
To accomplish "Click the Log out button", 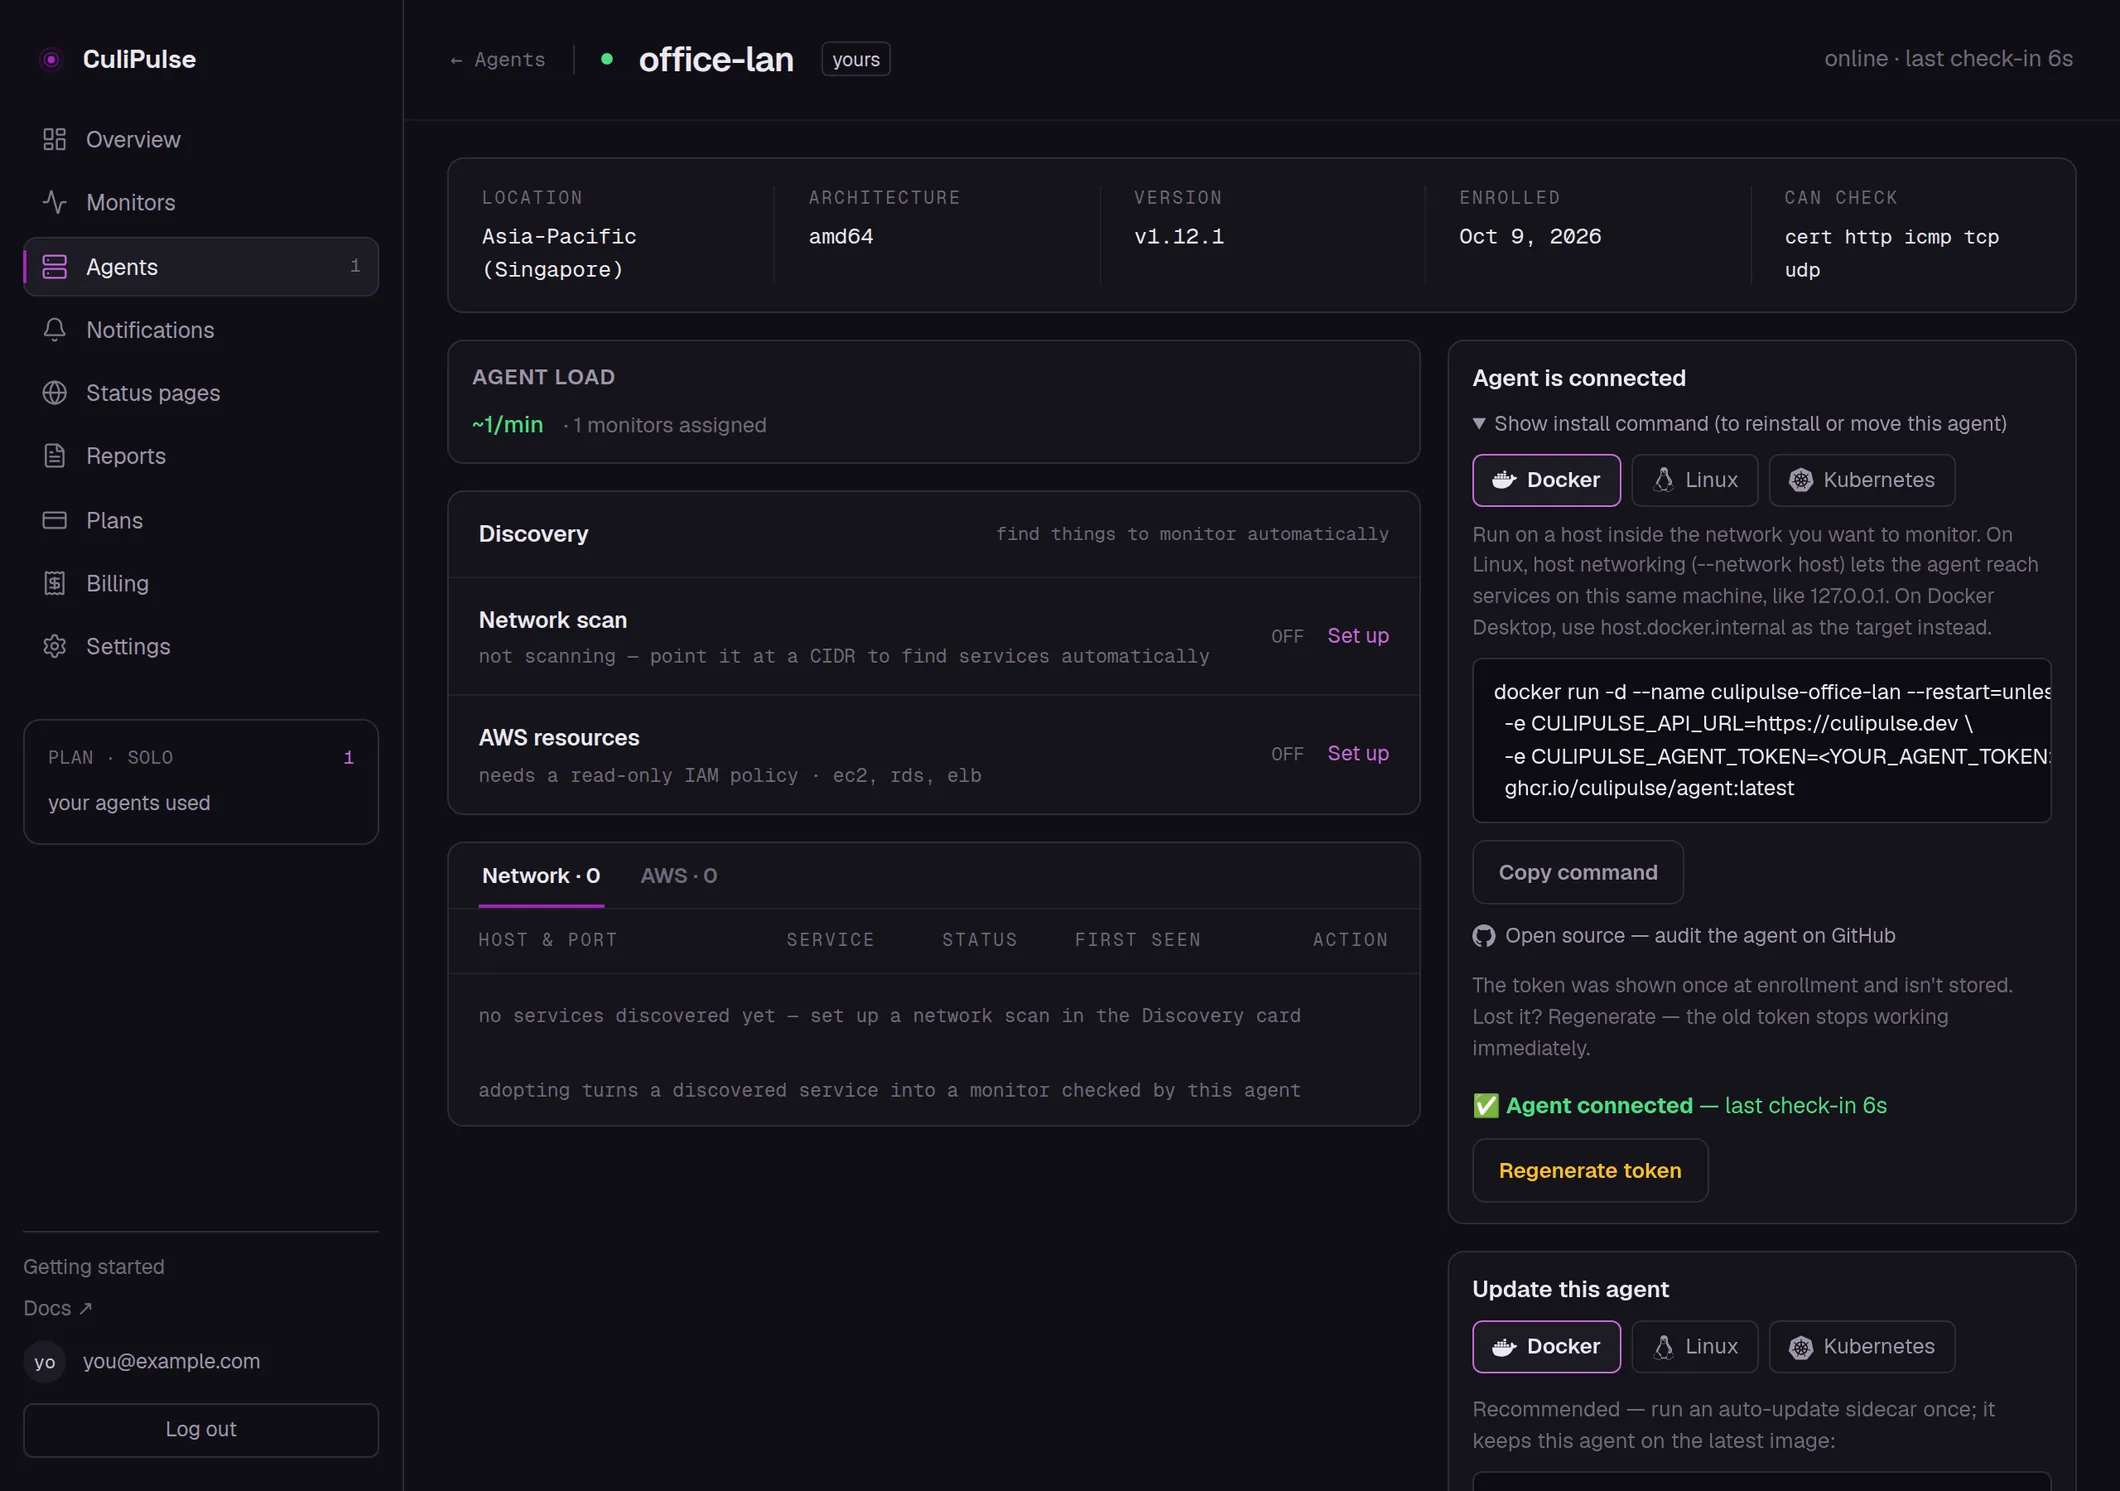I will tap(201, 1430).
